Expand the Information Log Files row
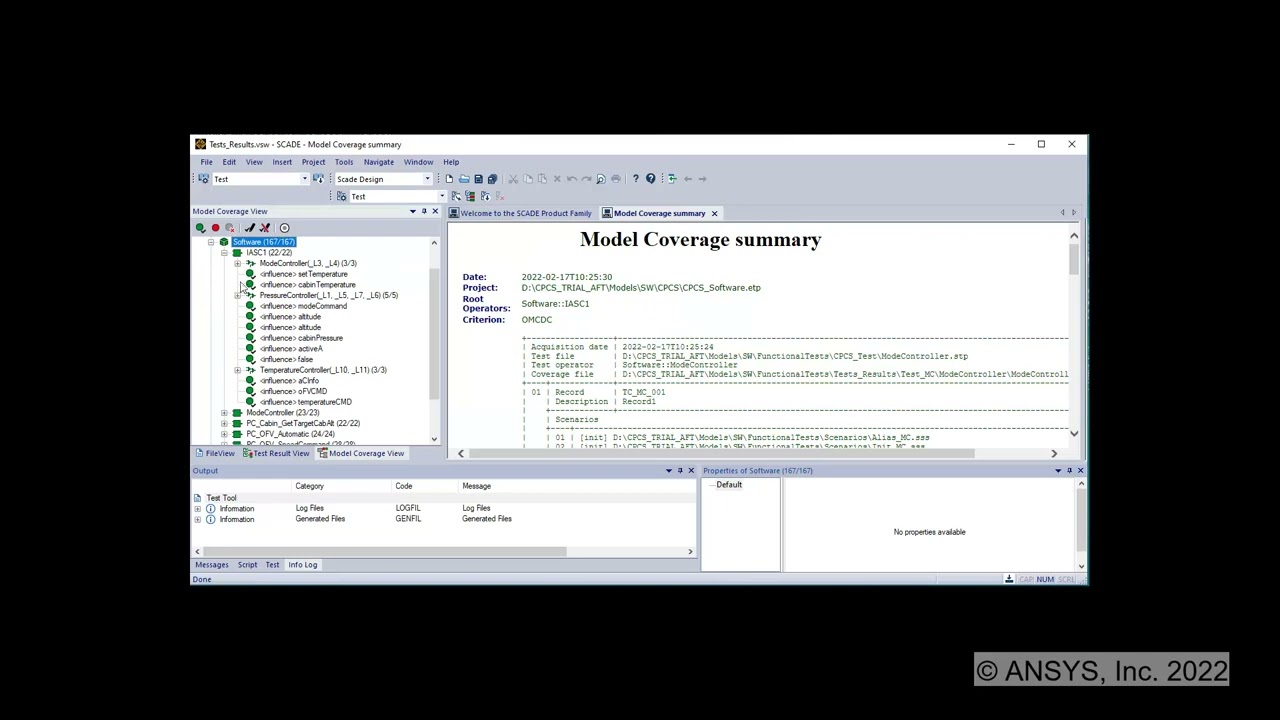Viewport: 1280px width, 720px height. (197, 508)
